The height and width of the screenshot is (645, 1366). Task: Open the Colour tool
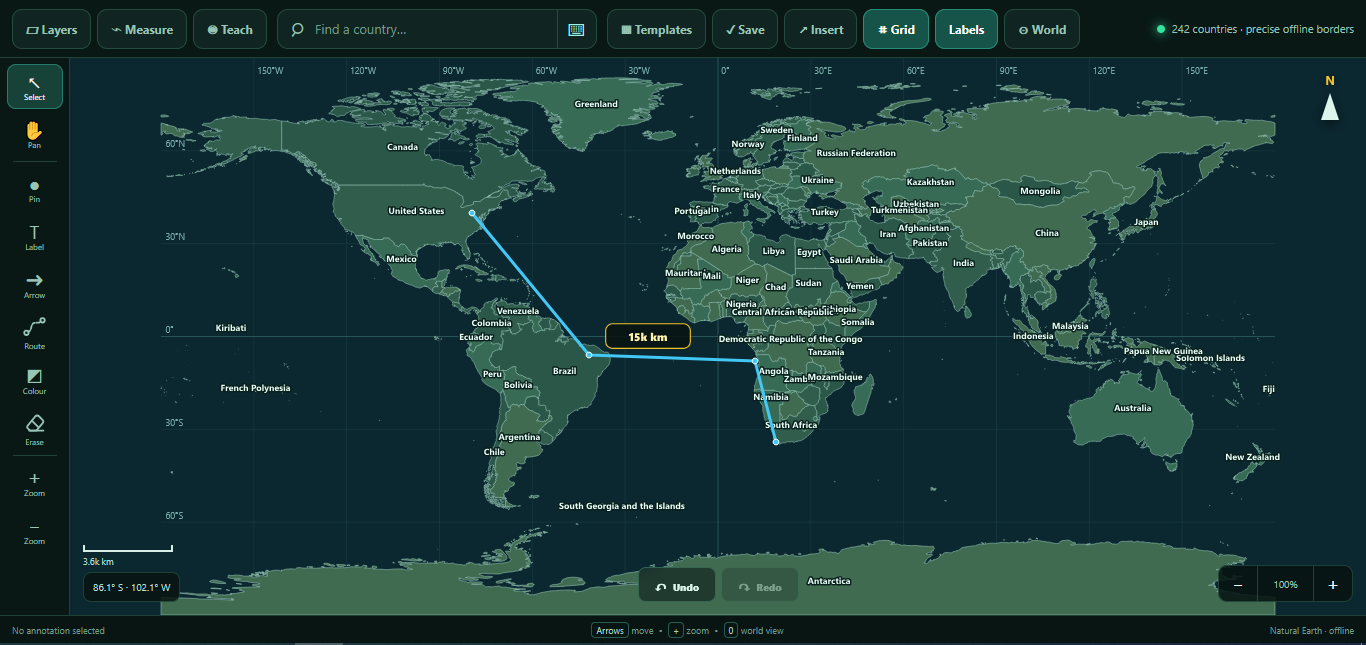click(x=35, y=382)
